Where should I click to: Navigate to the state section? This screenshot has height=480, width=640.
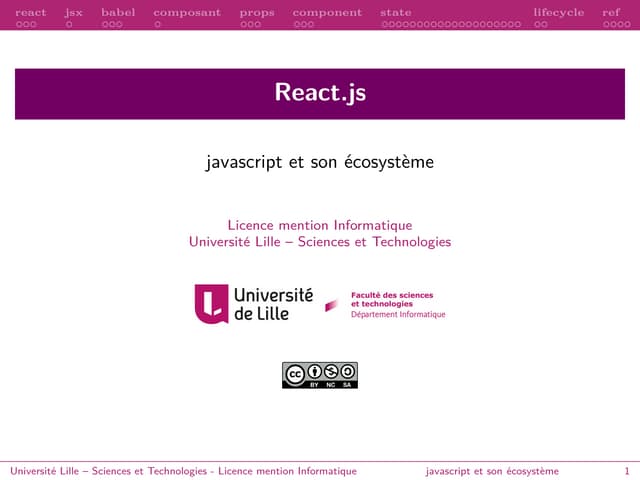pos(396,12)
